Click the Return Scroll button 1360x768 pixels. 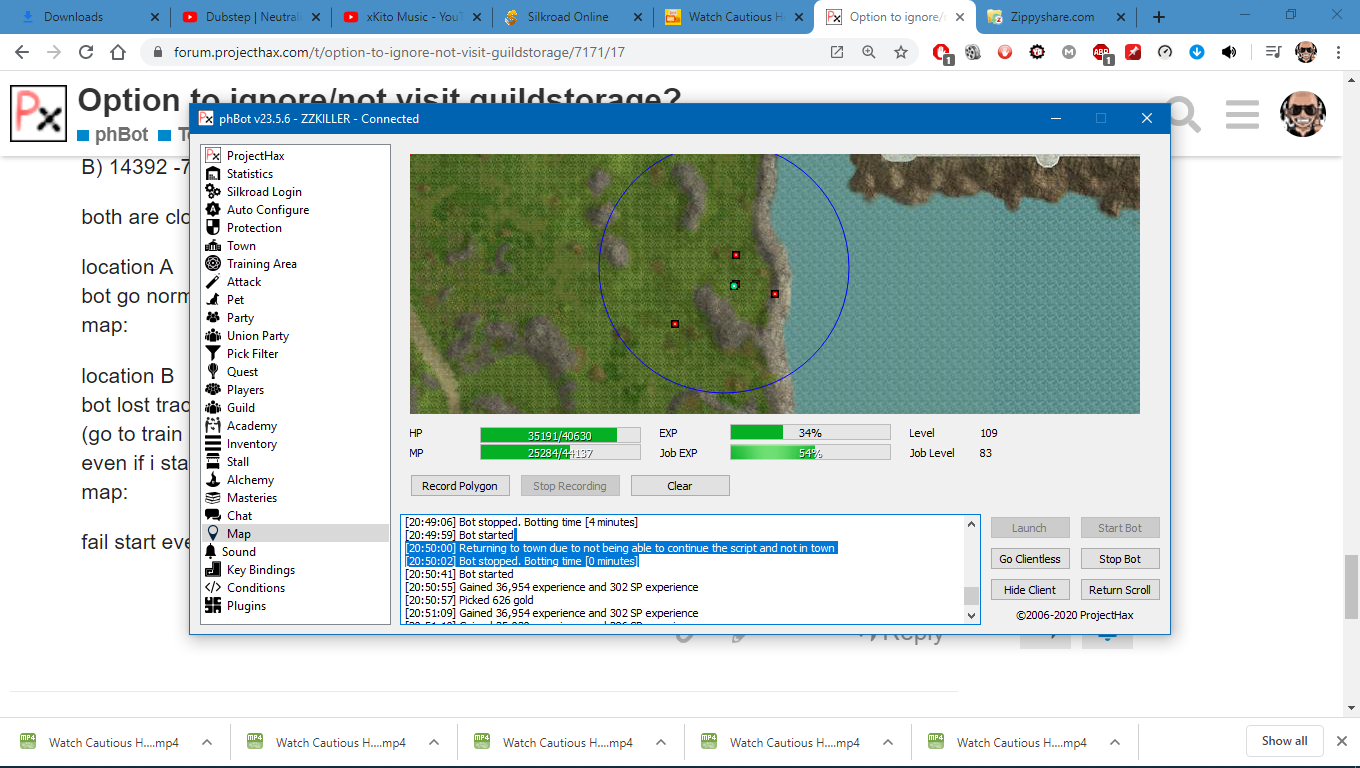1119,590
